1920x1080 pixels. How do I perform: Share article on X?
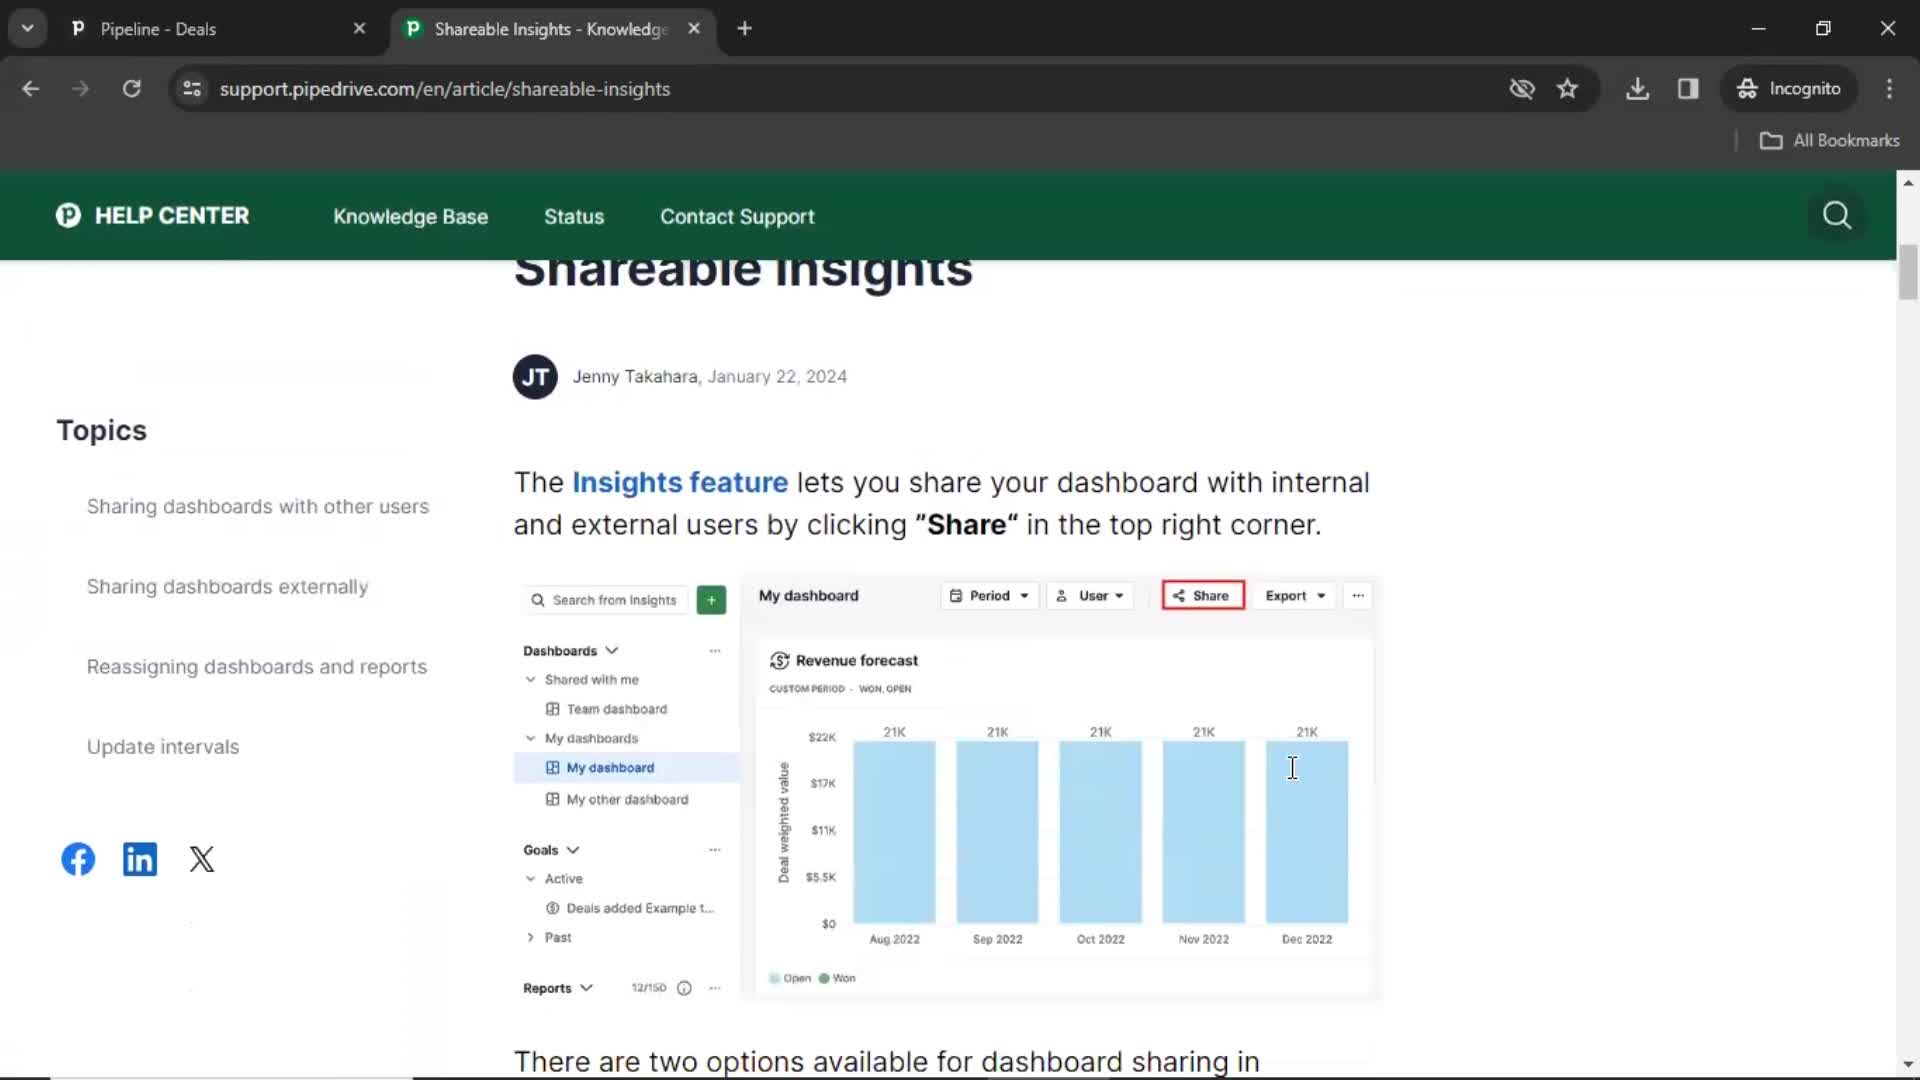point(202,859)
